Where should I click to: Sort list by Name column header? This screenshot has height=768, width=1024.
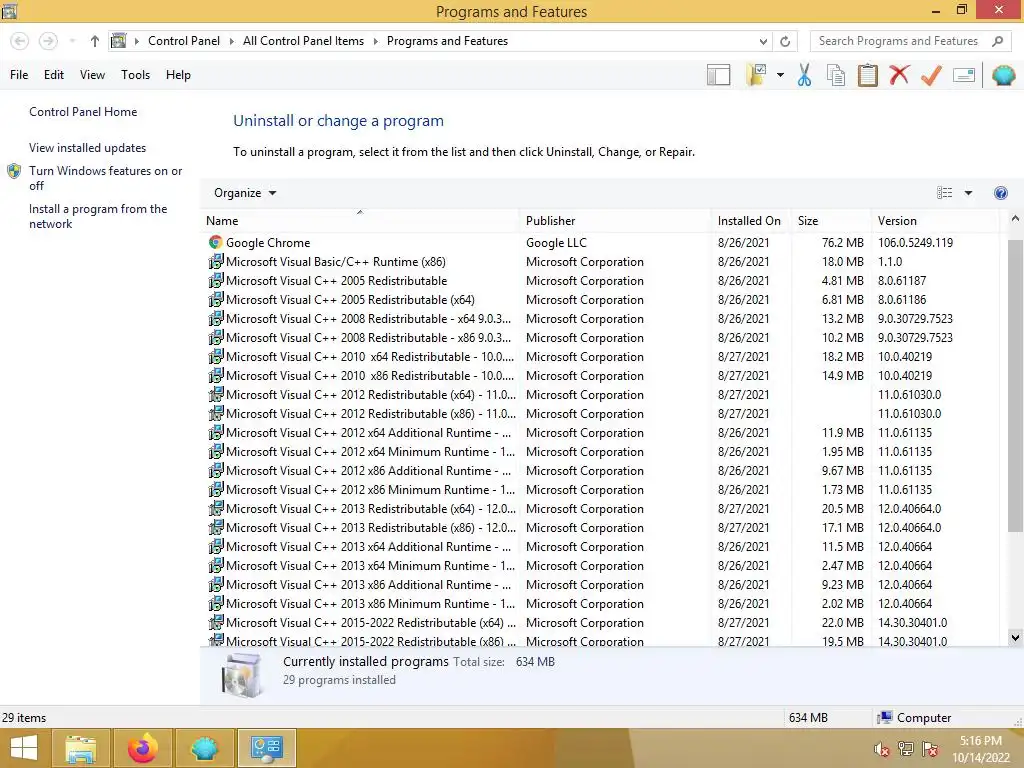click(x=360, y=221)
